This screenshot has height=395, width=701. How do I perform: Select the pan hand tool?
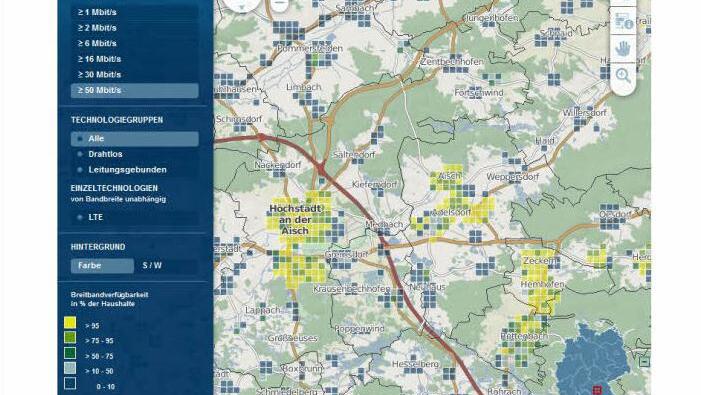[623, 48]
